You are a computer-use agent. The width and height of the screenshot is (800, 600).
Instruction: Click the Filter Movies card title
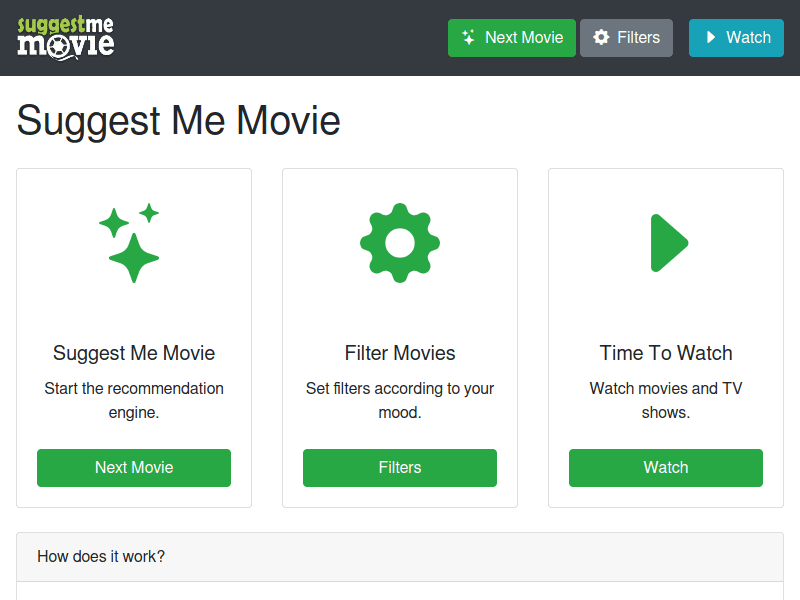[x=400, y=353]
